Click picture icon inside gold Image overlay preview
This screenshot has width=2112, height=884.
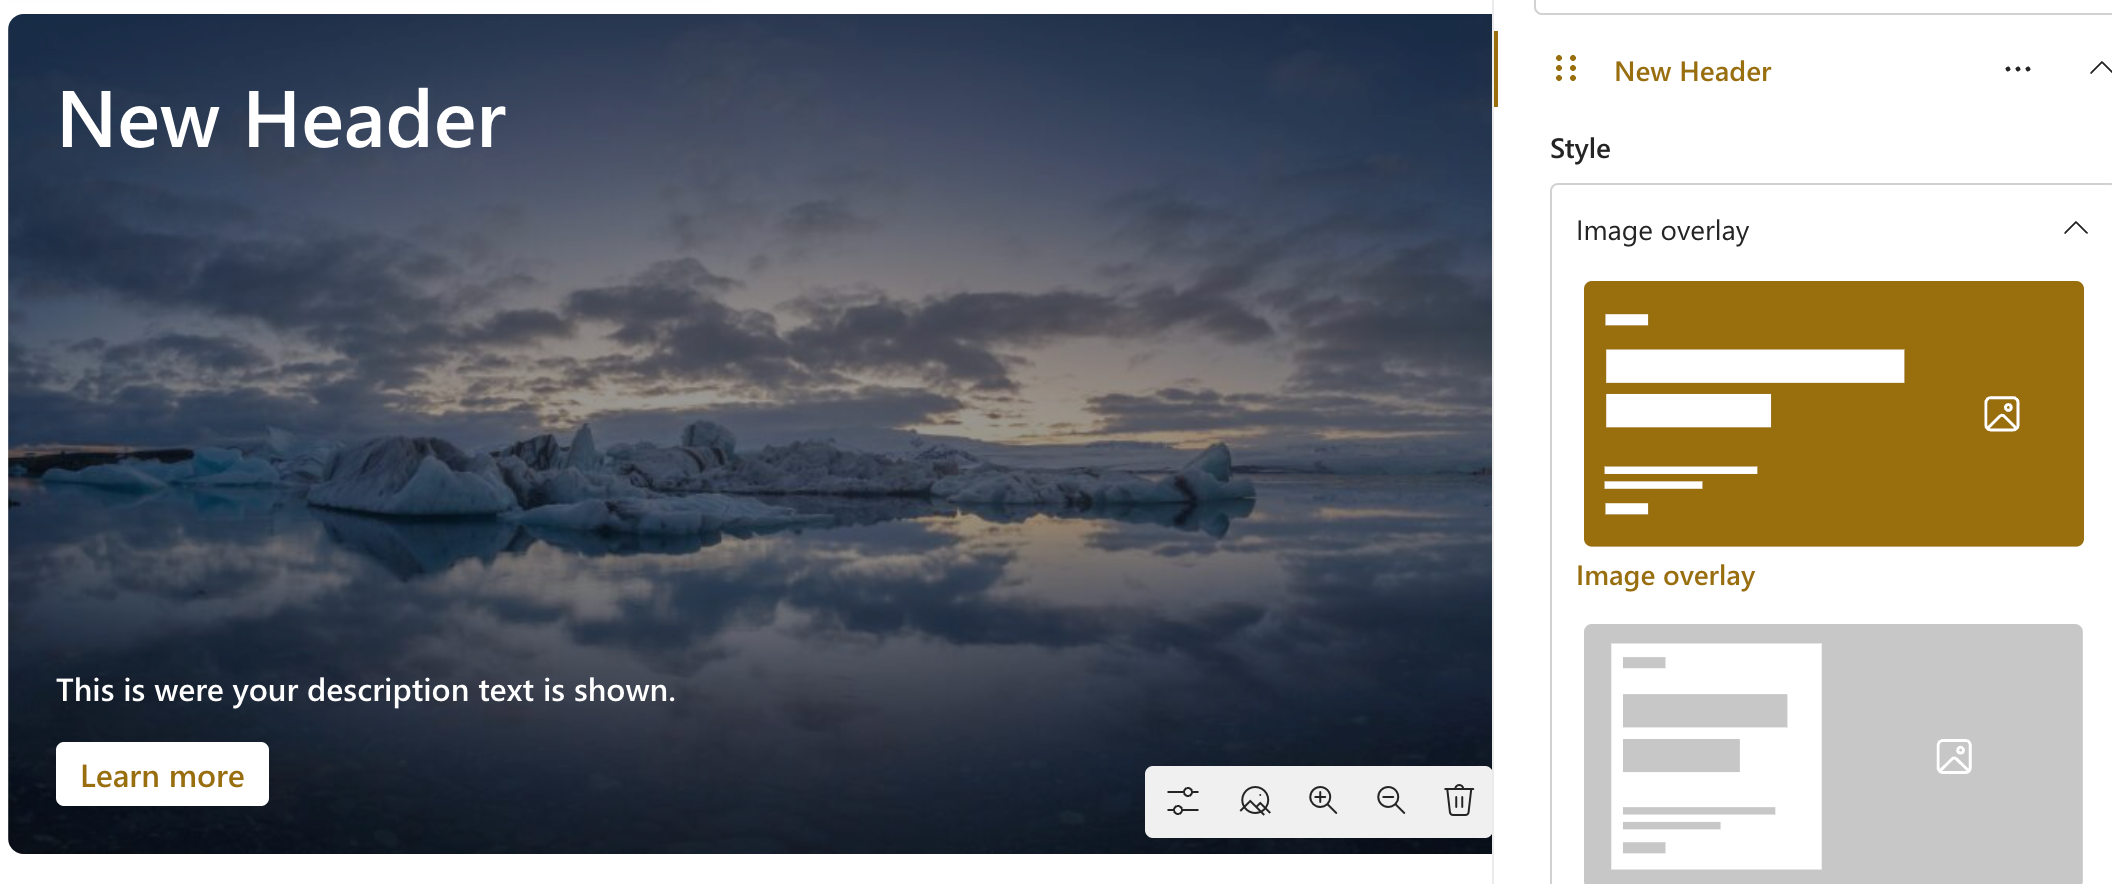[2001, 414]
